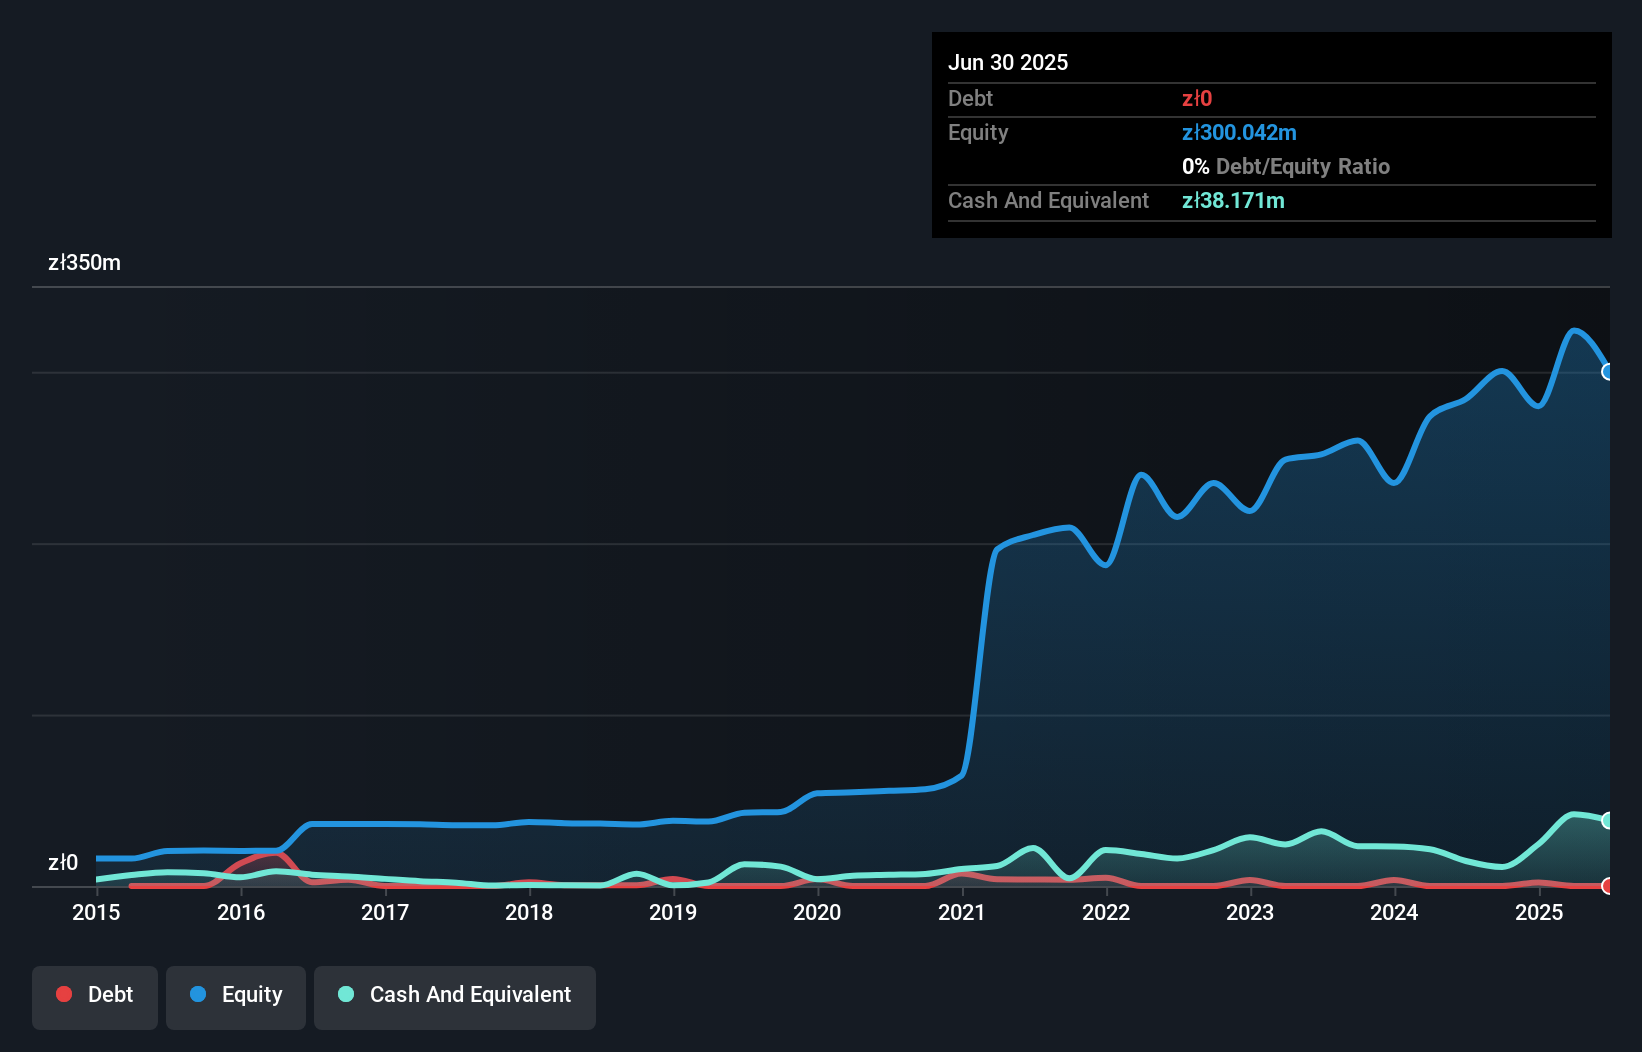Toggle the Debt series visibility

click(94, 995)
